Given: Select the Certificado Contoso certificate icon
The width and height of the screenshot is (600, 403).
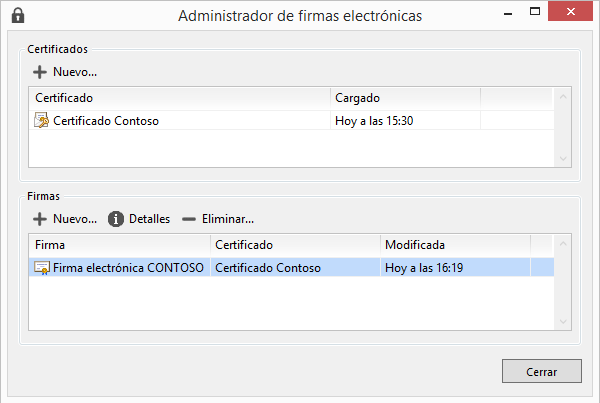Looking at the screenshot, I should [x=41, y=120].
